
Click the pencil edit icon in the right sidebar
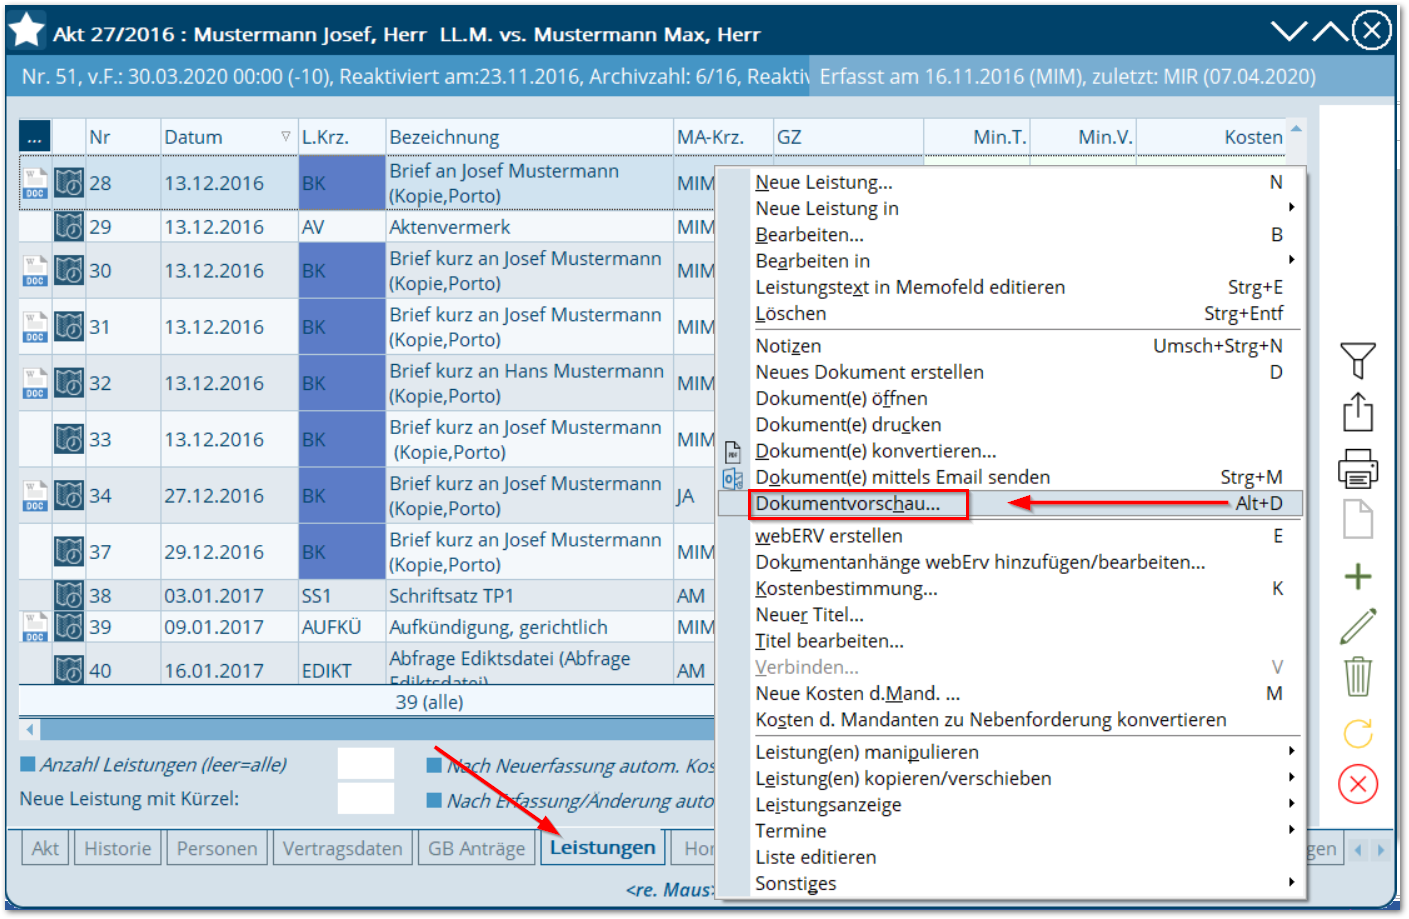1357,627
